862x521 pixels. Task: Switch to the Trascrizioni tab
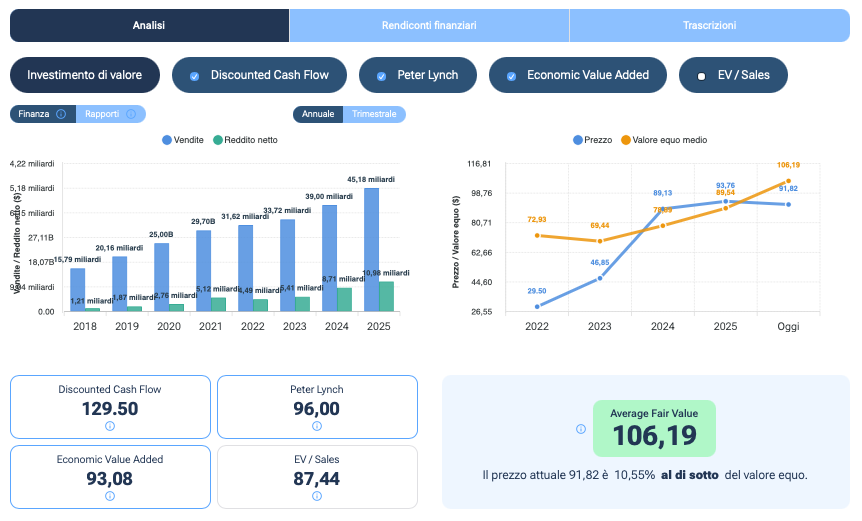click(x=709, y=25)
